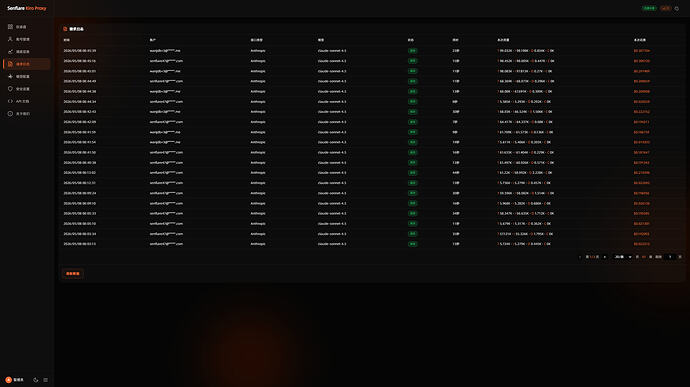This screenshot has width=690, height=387.
Task: Collapse sidebar using the bottom menu icon
Action: coord(45,380)
